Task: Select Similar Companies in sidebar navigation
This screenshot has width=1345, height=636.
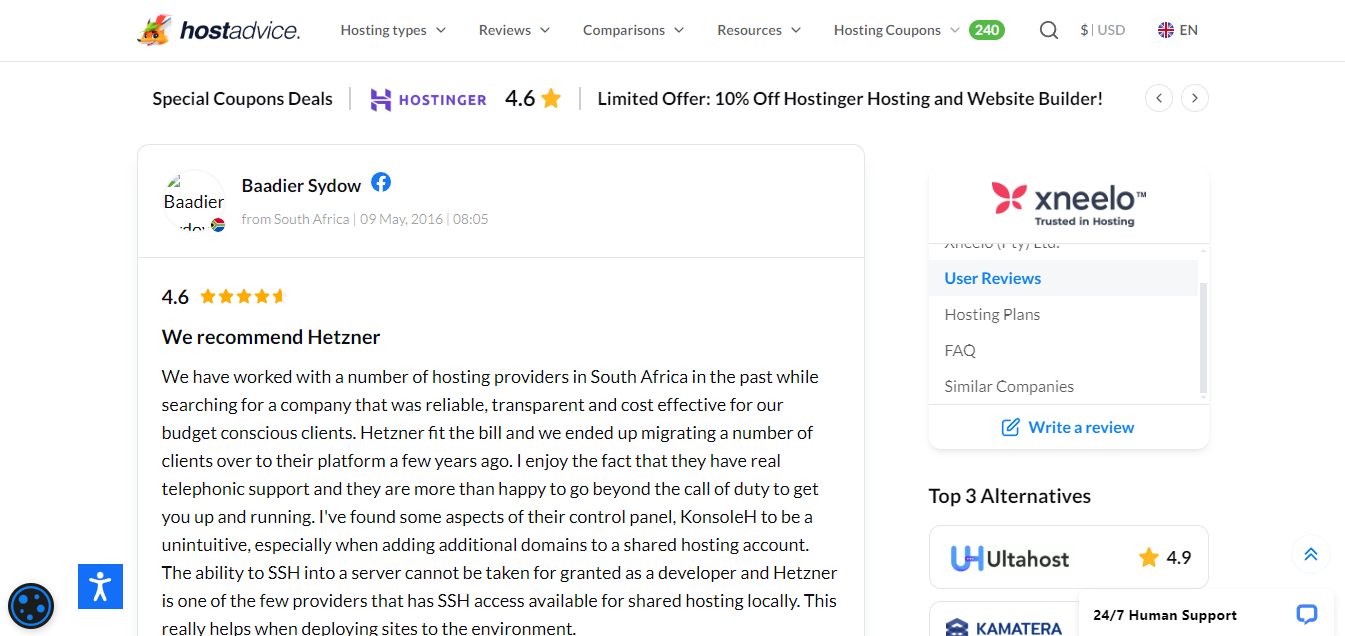Action: pos(1009,386)
